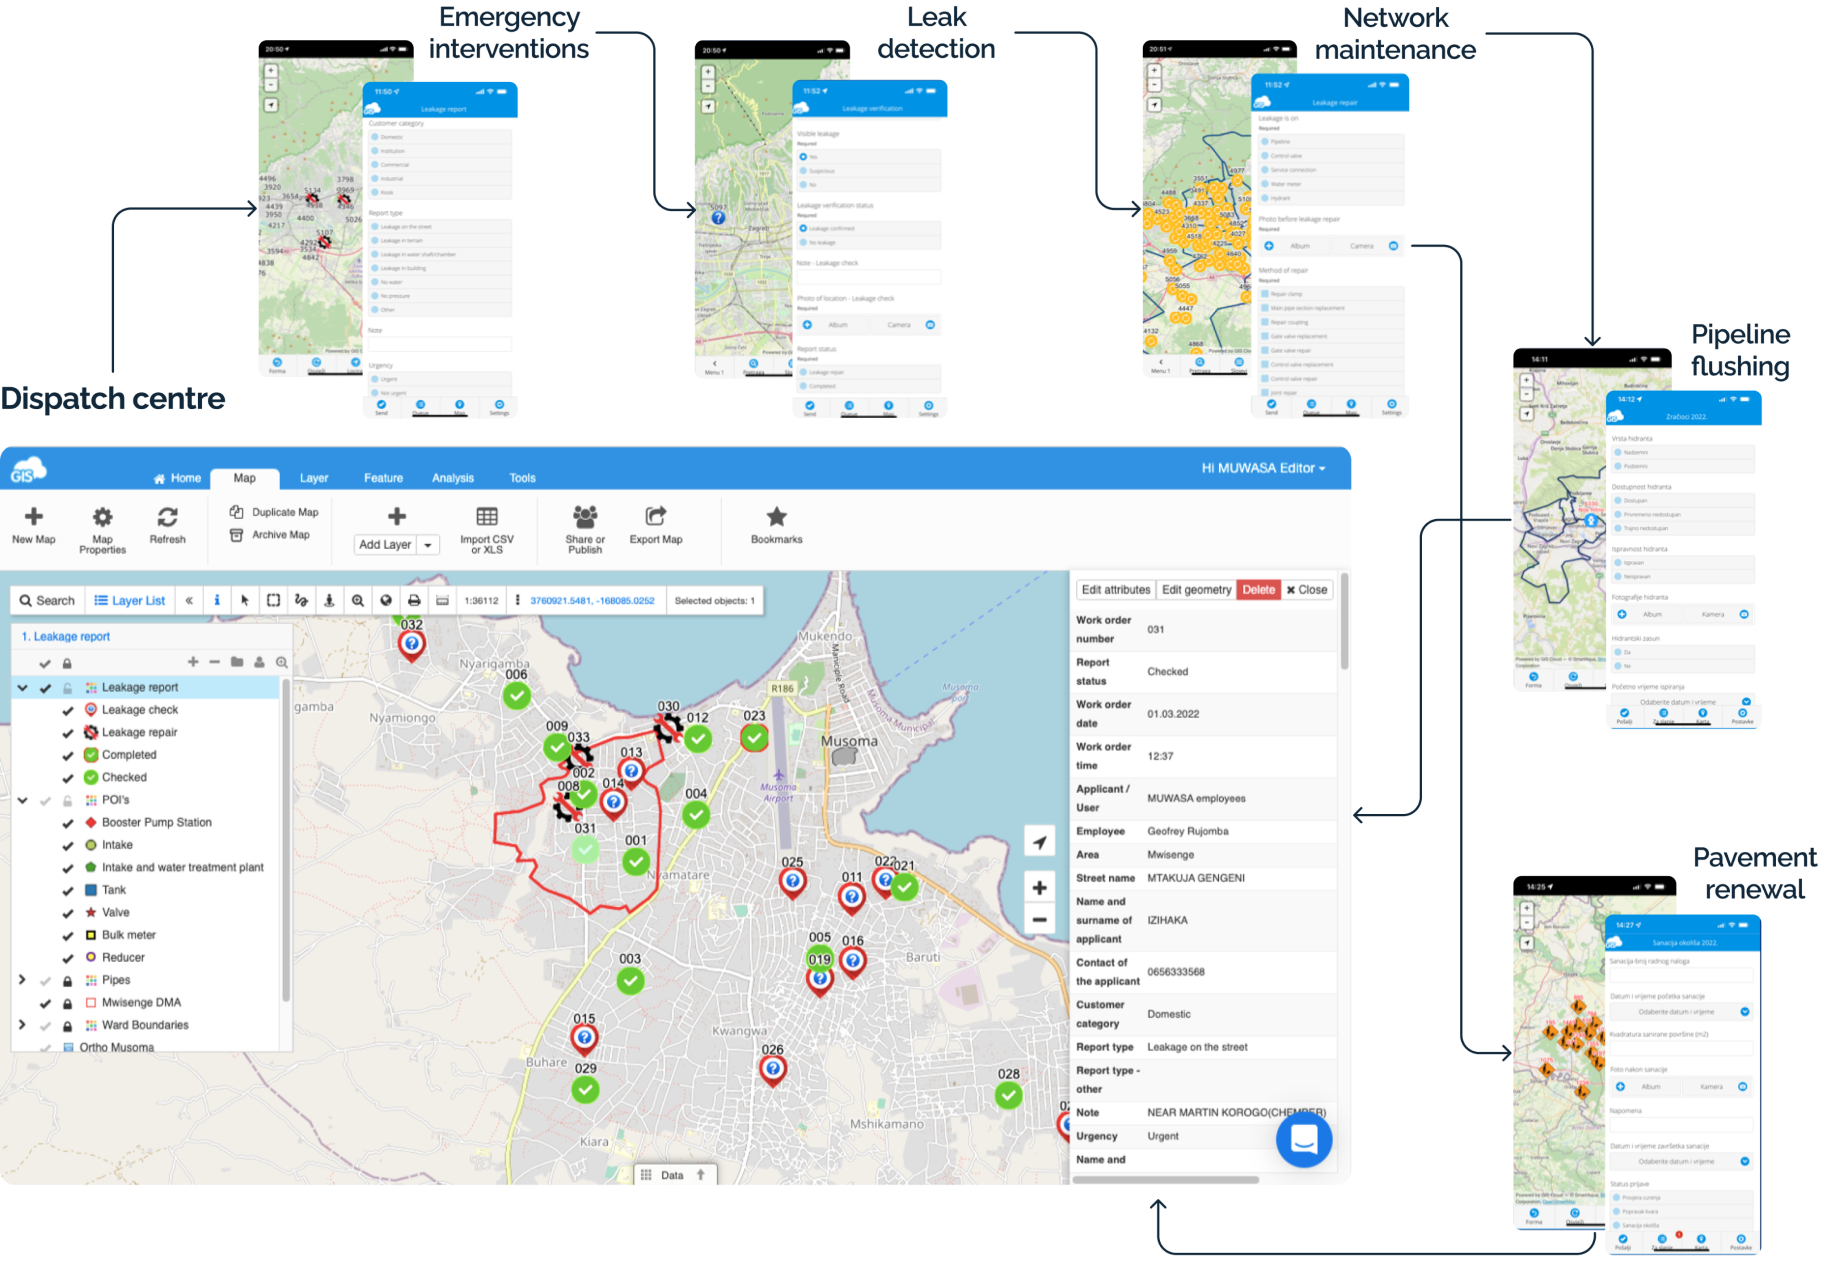Click the Edit attributes button
Screen dimensions: 1831x1266
tap(1115, 590)
